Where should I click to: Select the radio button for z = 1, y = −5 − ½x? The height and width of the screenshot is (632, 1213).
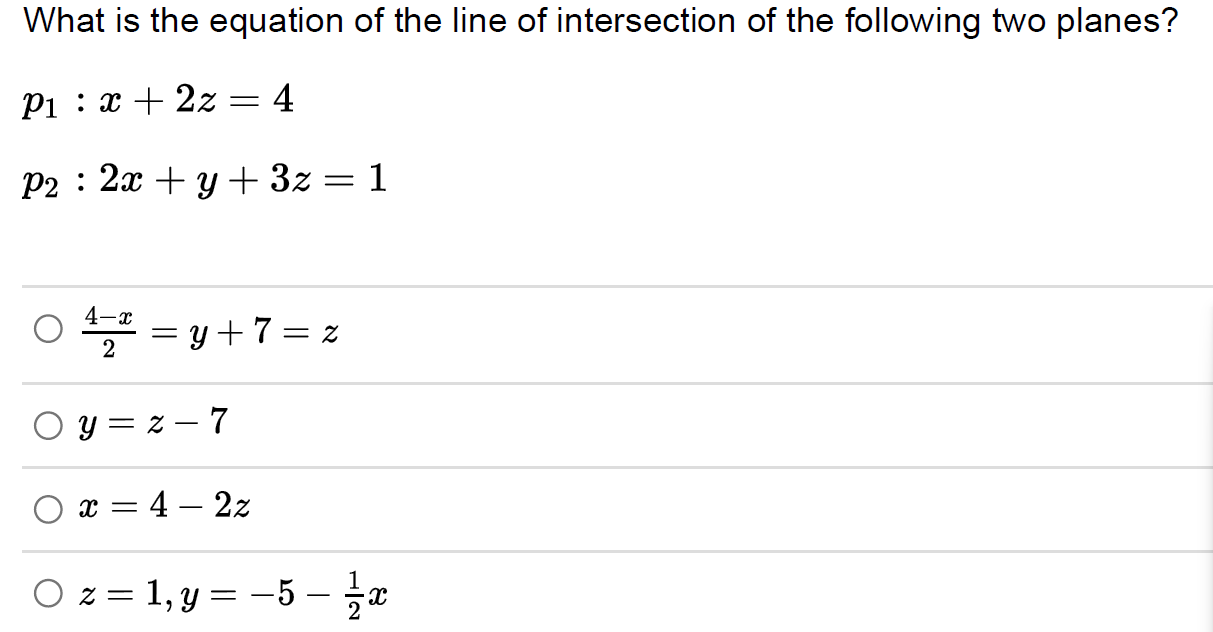47,592
